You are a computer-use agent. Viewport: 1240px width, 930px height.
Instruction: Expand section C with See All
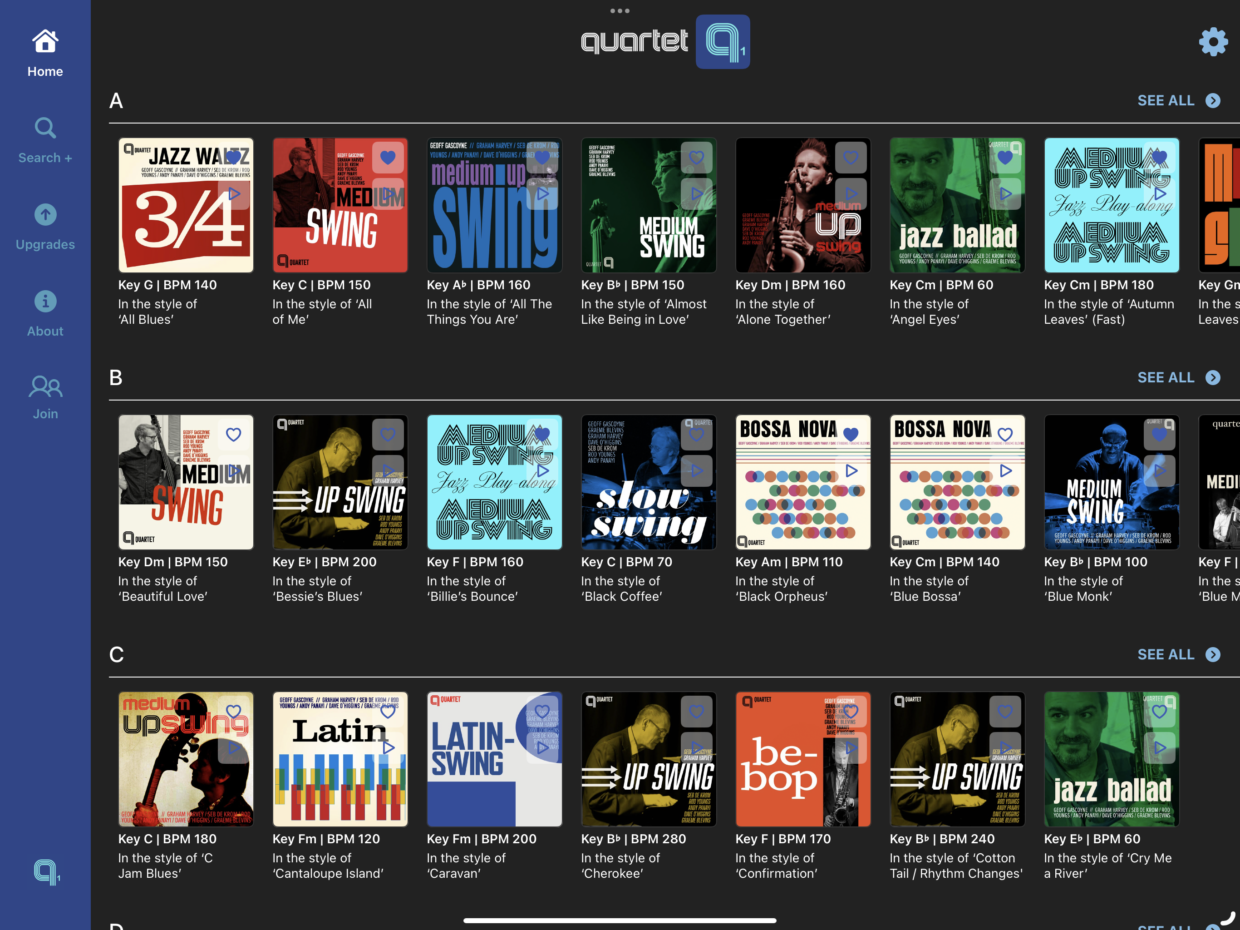tap(1178, 655)
